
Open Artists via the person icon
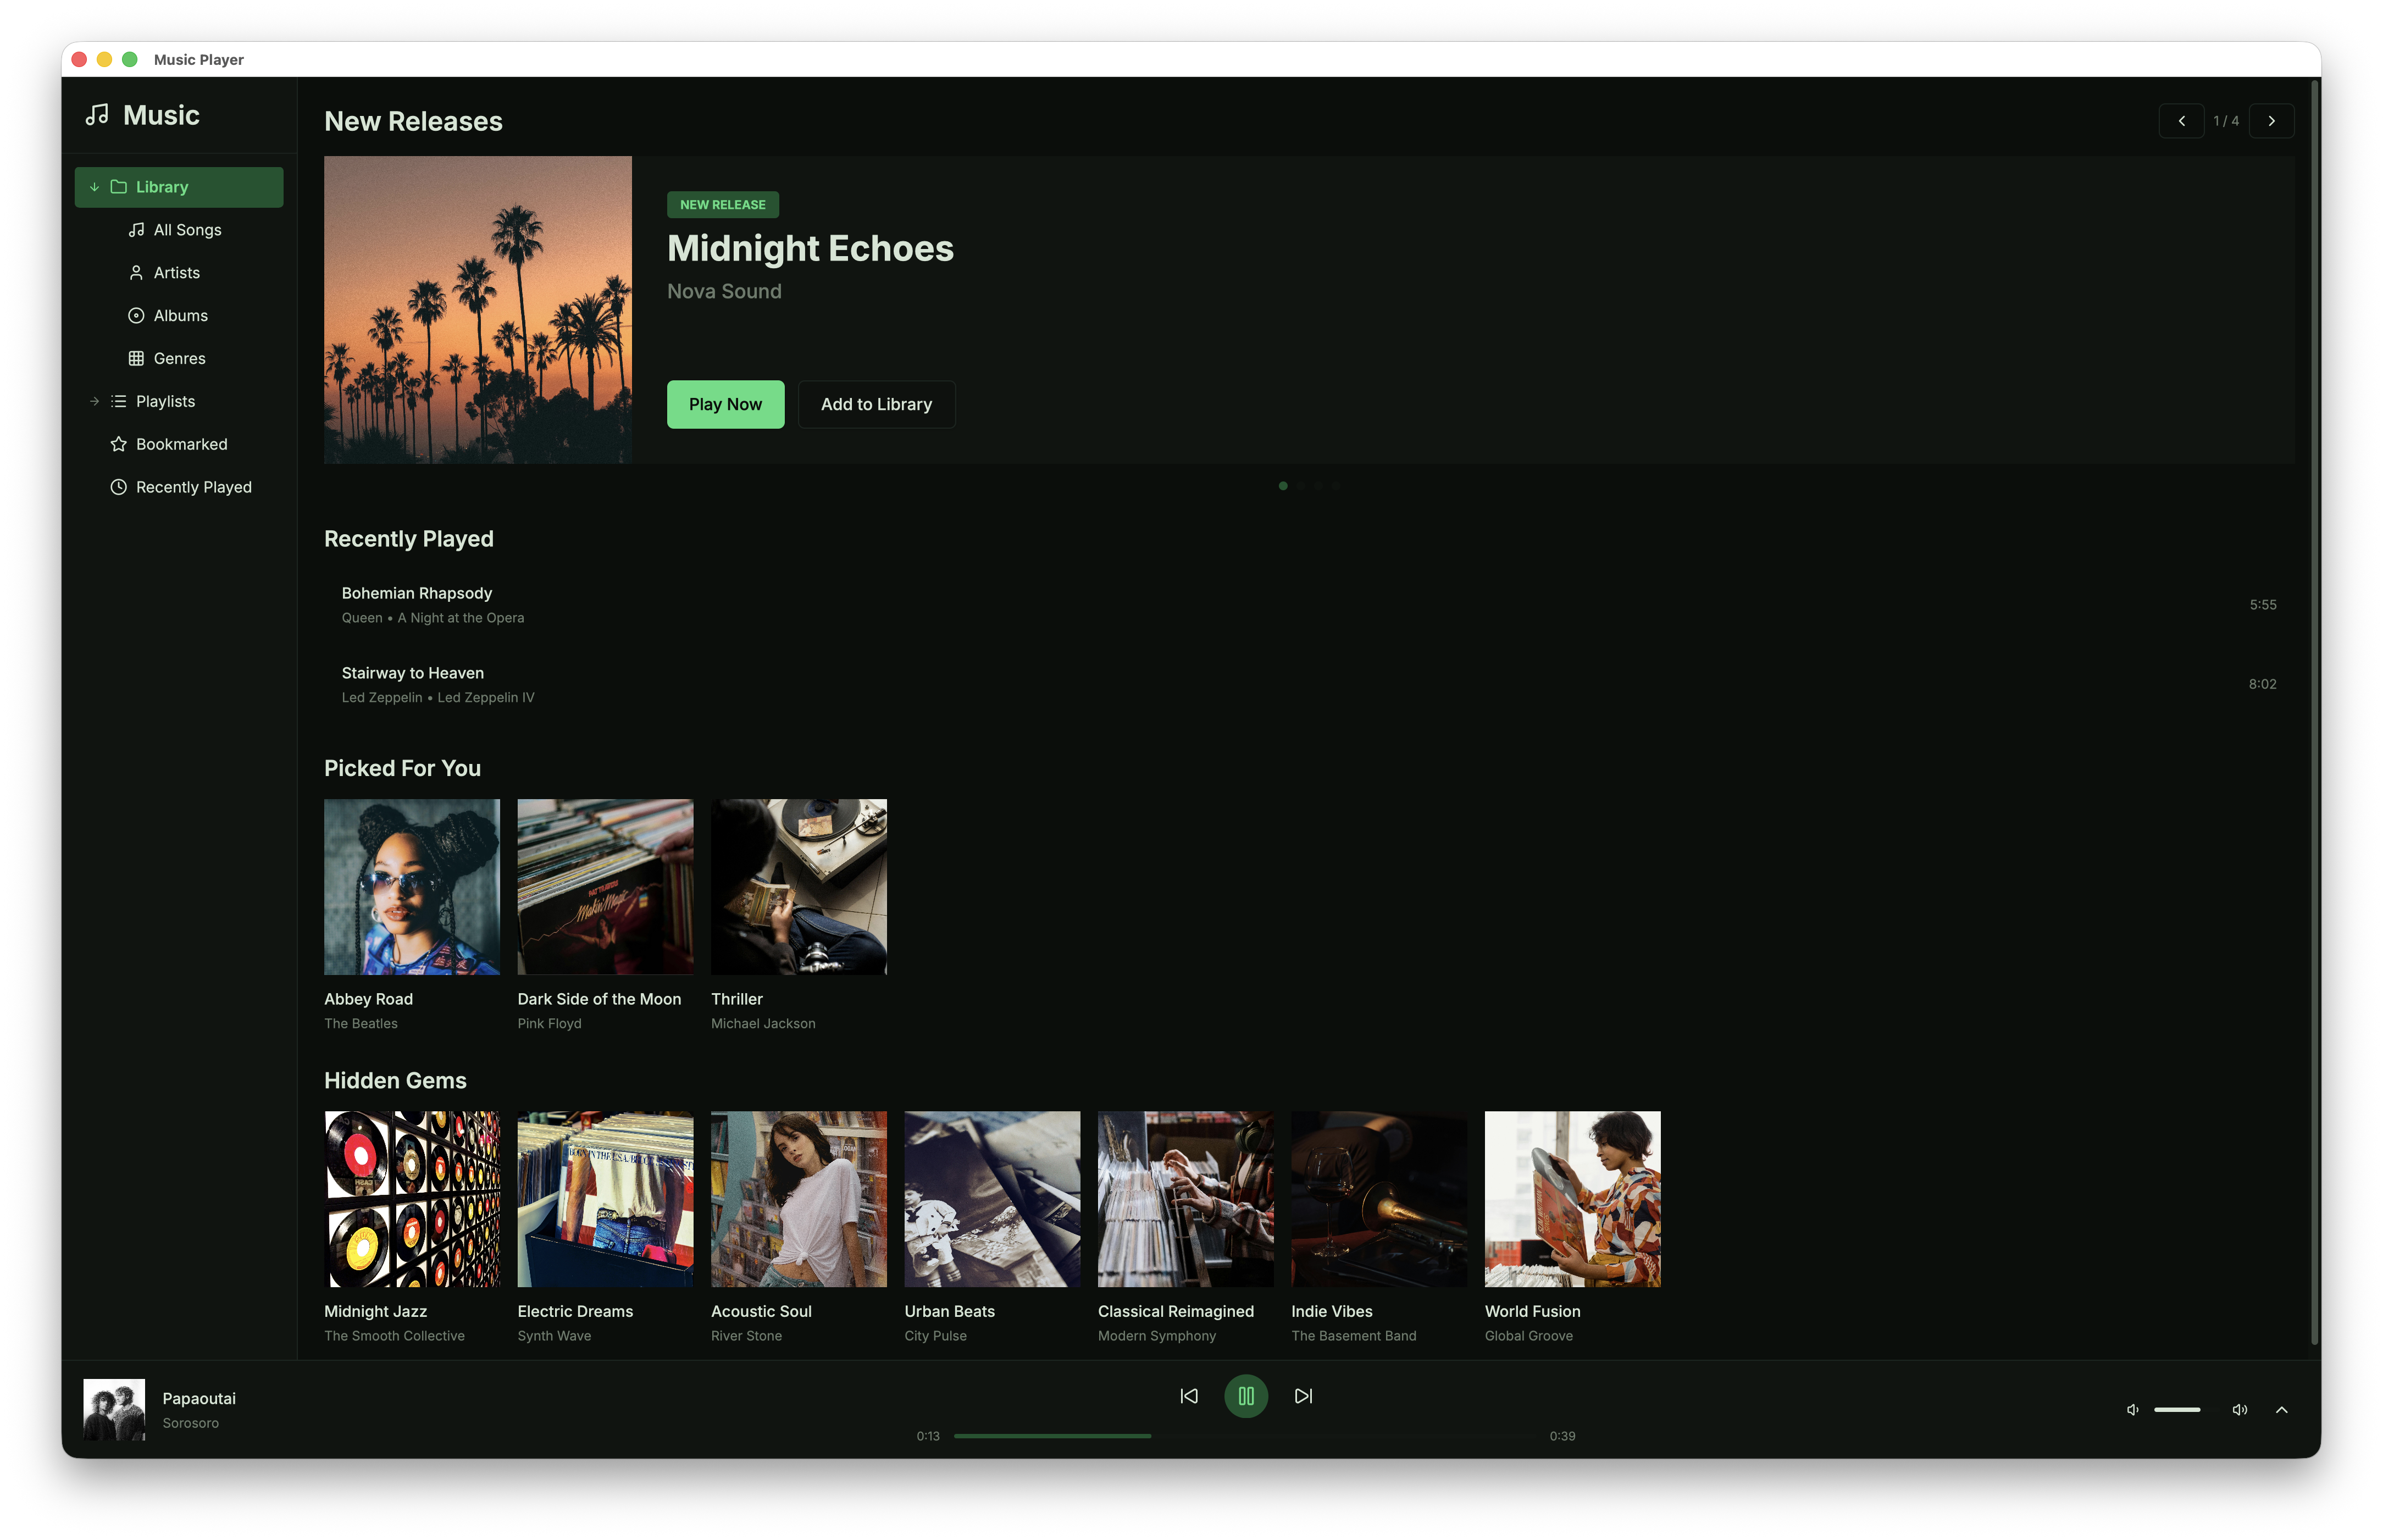[136, 272]
